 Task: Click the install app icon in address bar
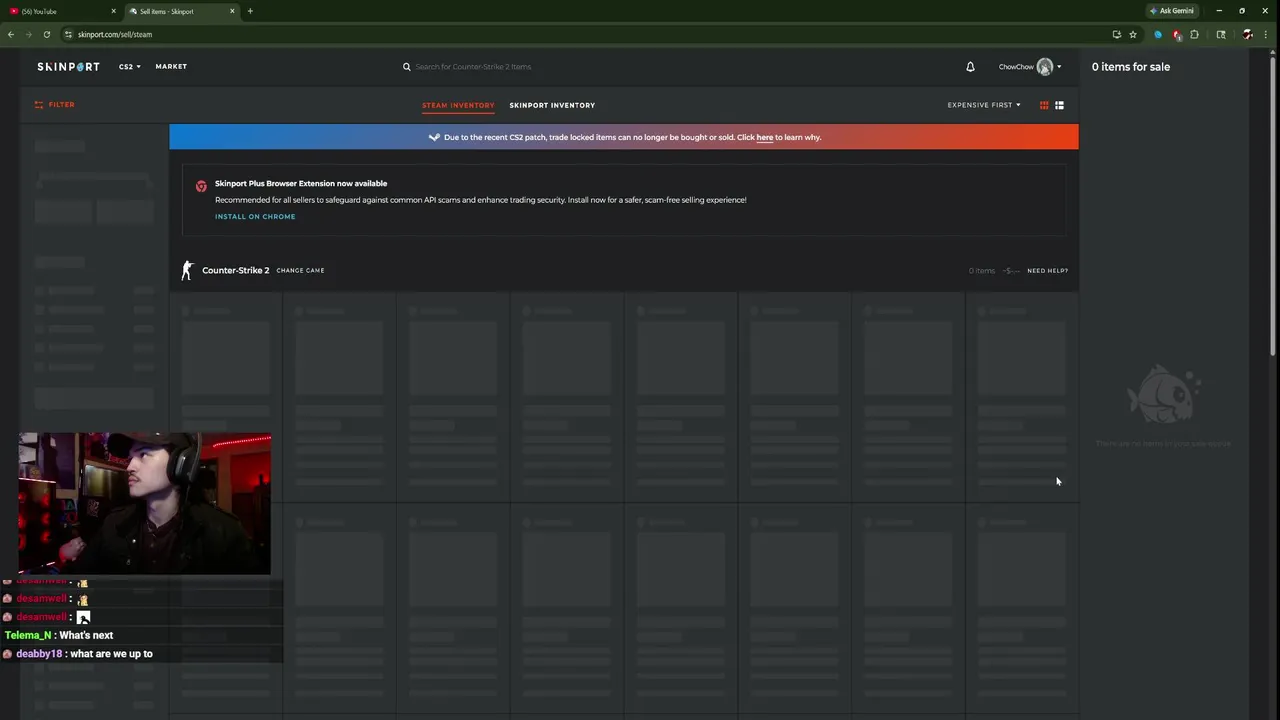[1116, 34]
